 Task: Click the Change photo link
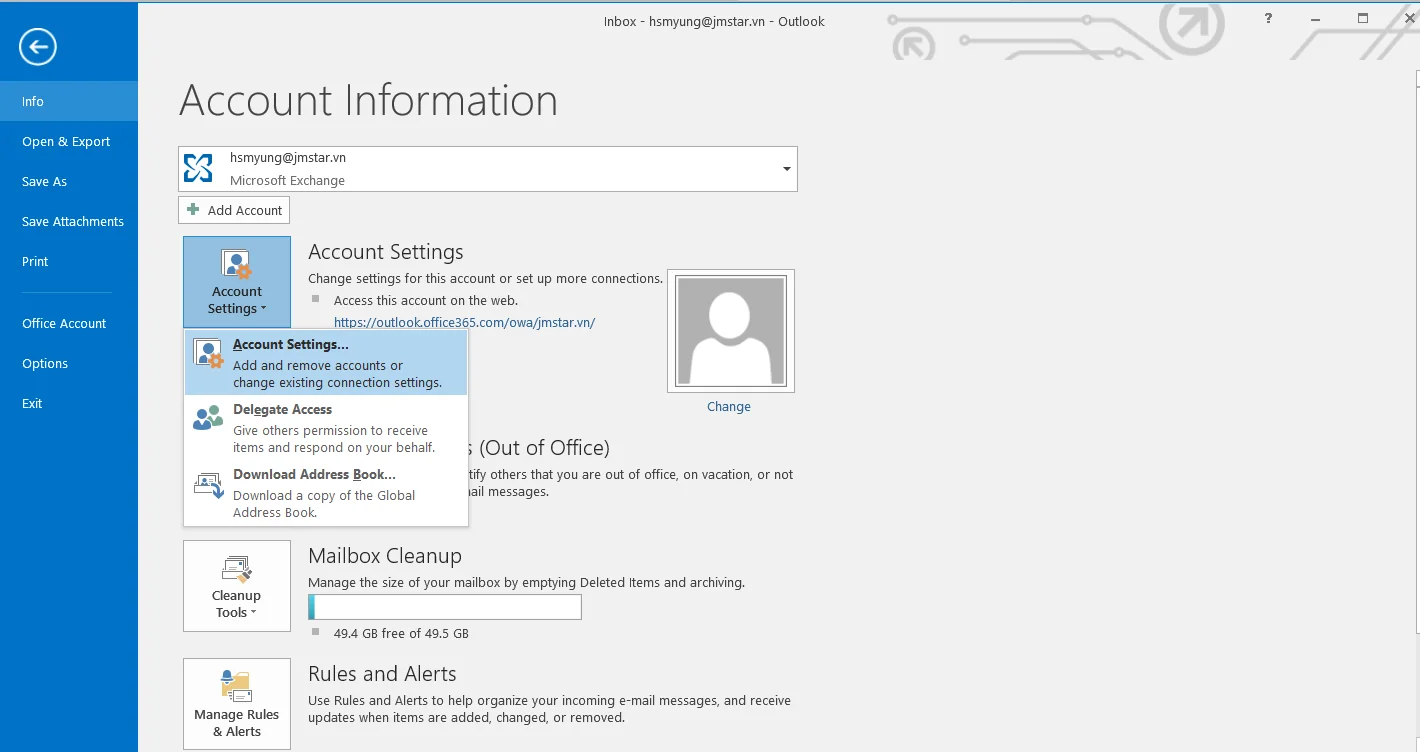pyautogui.click(x=728, y=407)
